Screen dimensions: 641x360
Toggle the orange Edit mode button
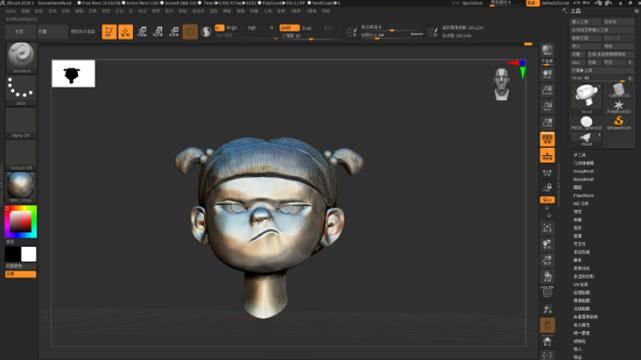click(x=109, y=31)
